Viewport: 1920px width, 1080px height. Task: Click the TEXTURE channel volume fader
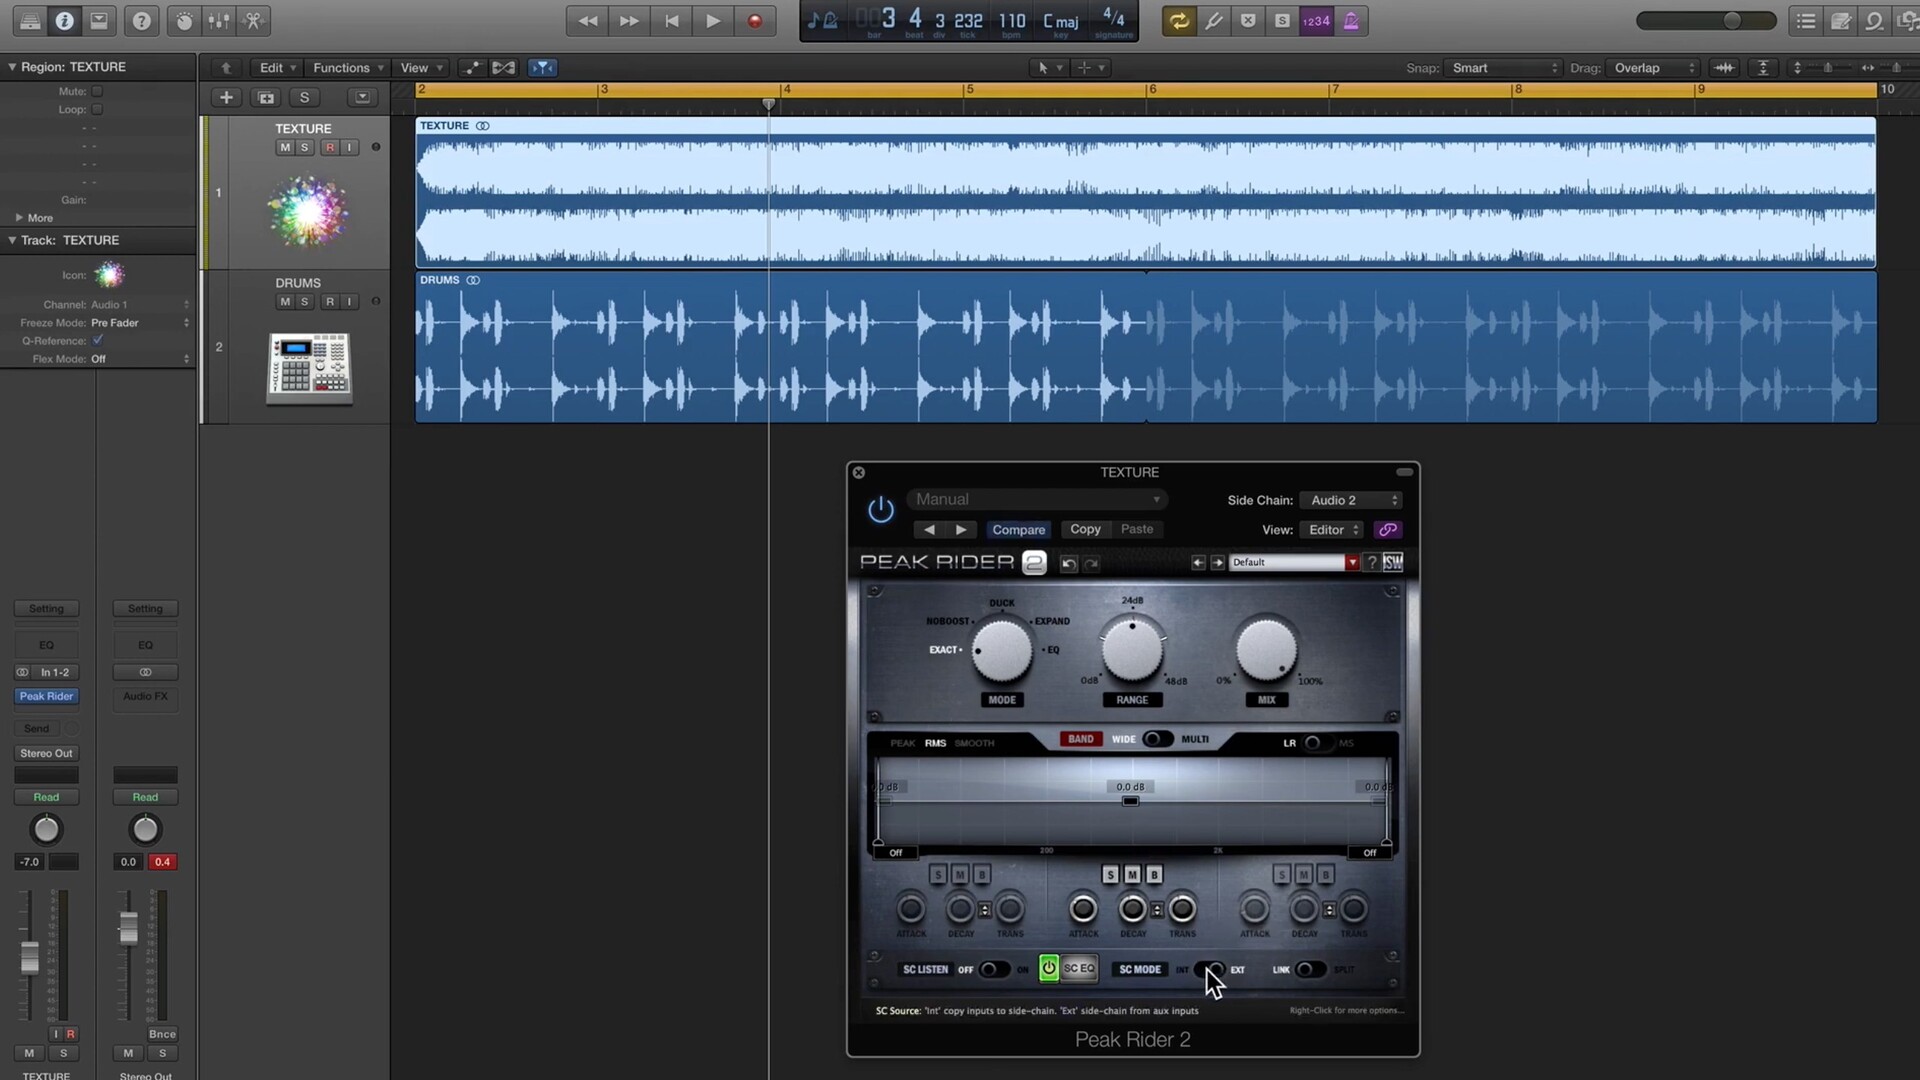pos(30,957)
